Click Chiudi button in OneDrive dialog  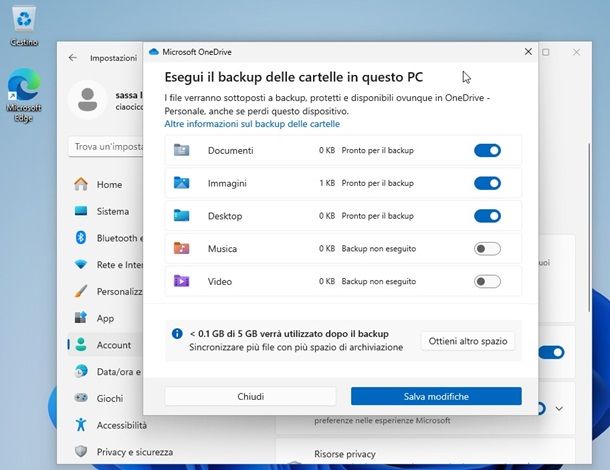pos(251,396)
